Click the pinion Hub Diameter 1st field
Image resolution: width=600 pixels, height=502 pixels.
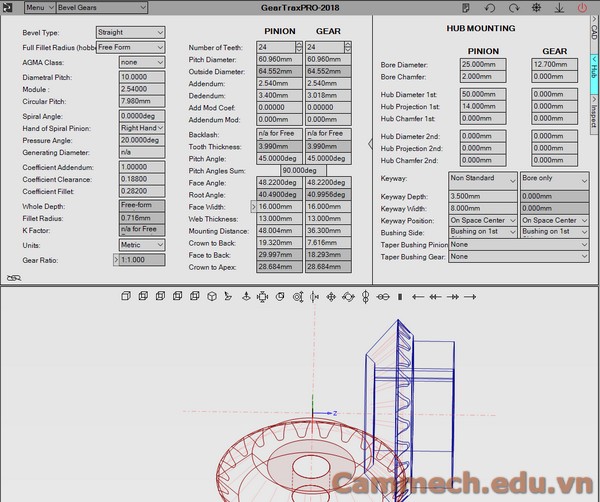[x=483, y=94]
